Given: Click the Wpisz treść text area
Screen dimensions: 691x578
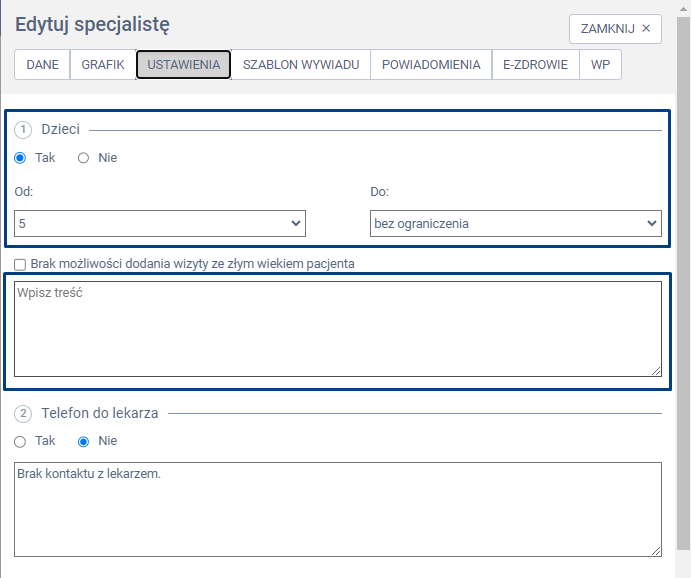Looking at the screenshot, I should 337,328.
